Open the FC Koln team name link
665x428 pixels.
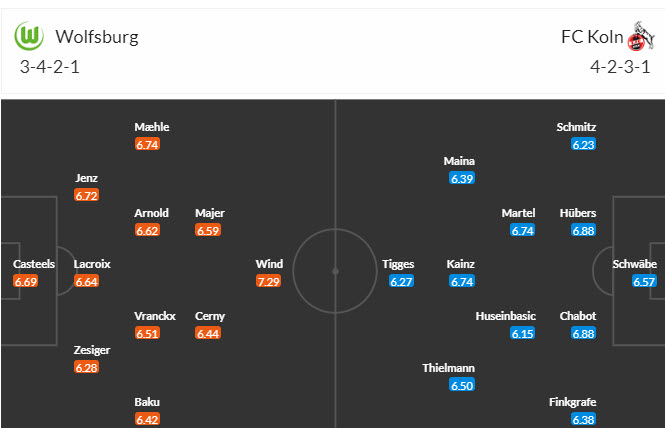pos(590,38)
